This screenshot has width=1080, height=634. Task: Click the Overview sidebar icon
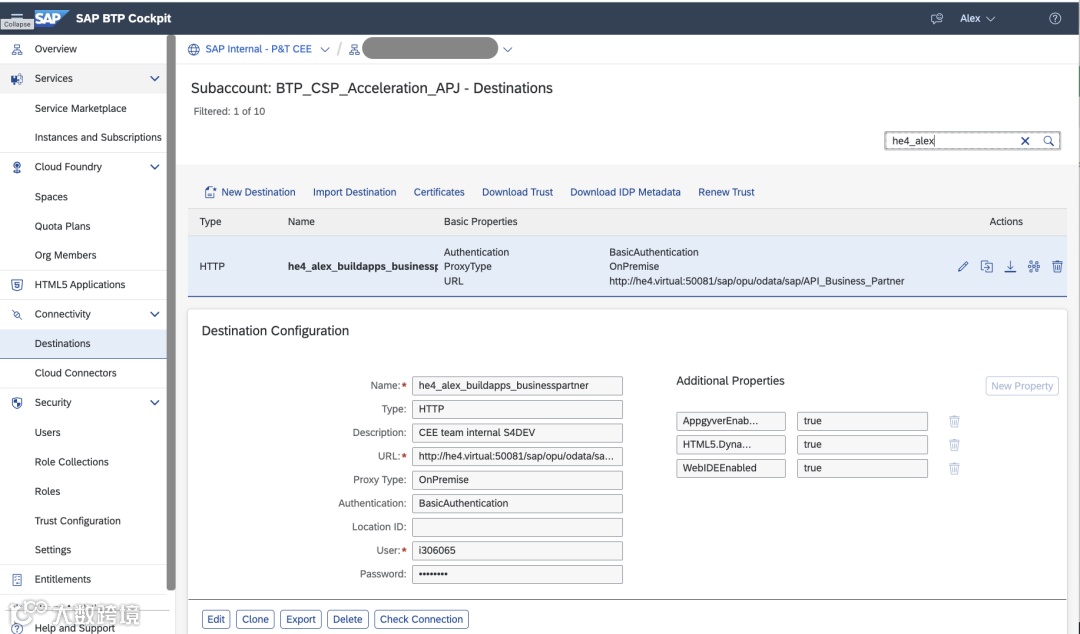pos(17,49)
